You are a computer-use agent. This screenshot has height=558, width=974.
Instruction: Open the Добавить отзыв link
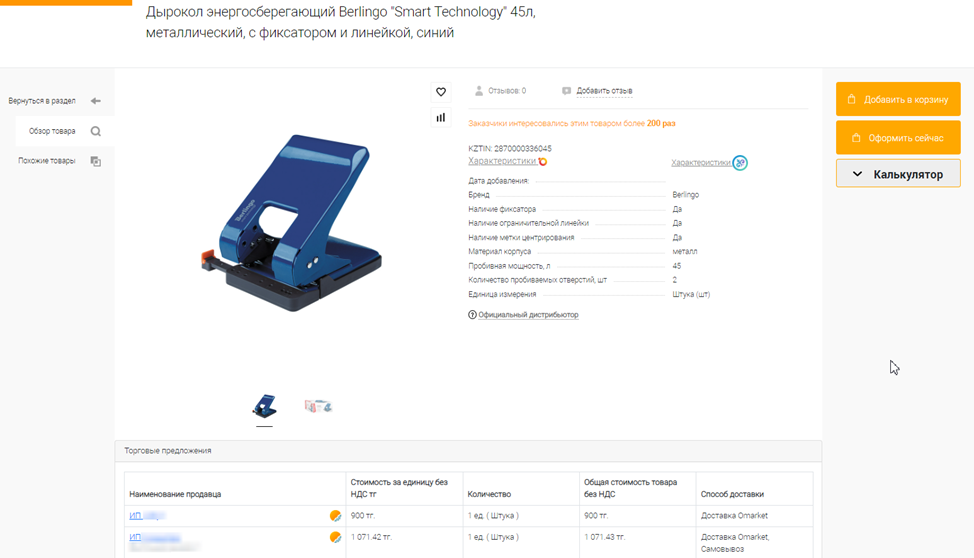[x=604, y=91]
